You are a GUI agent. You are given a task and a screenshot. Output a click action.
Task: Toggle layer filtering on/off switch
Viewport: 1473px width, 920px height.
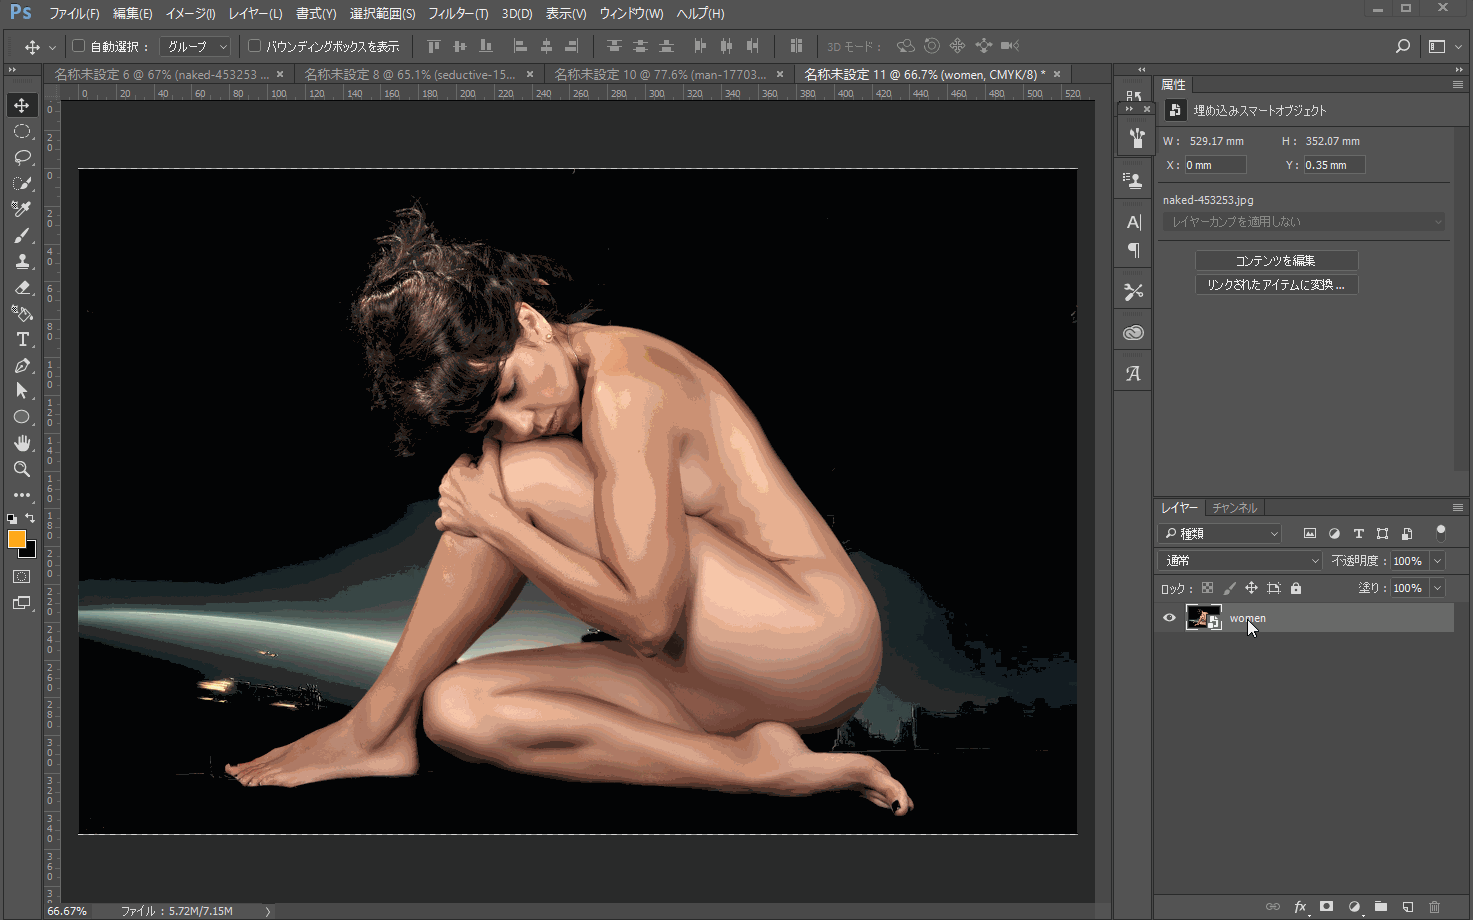coord(1441,533)
